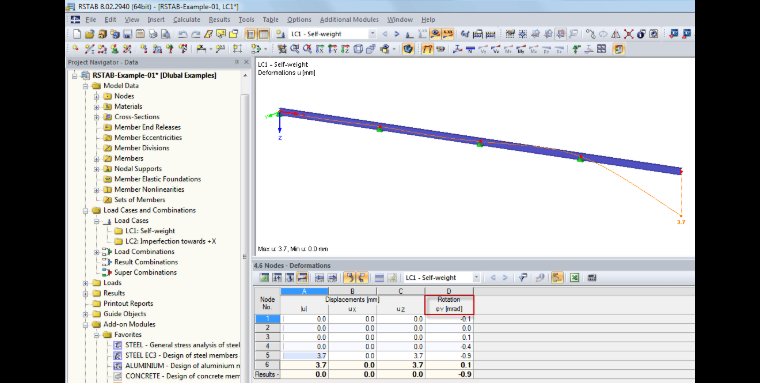Toggle the Show Results eye icon
760x383 pixels.
(x=435, y=34)
